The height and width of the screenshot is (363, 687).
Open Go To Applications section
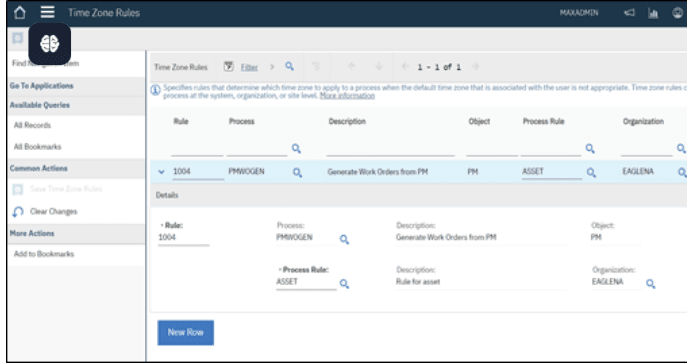pyautogui.click(x=42, y=86)
